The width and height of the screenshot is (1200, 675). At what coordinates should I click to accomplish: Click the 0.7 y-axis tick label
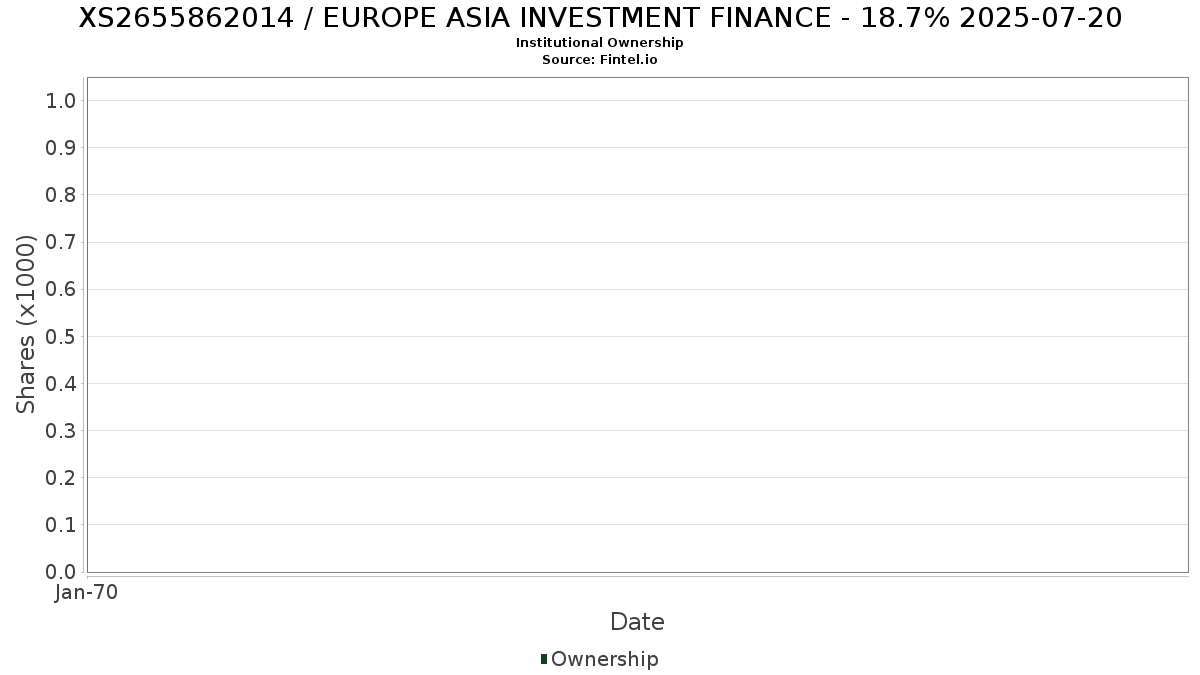tap(61, 242)
